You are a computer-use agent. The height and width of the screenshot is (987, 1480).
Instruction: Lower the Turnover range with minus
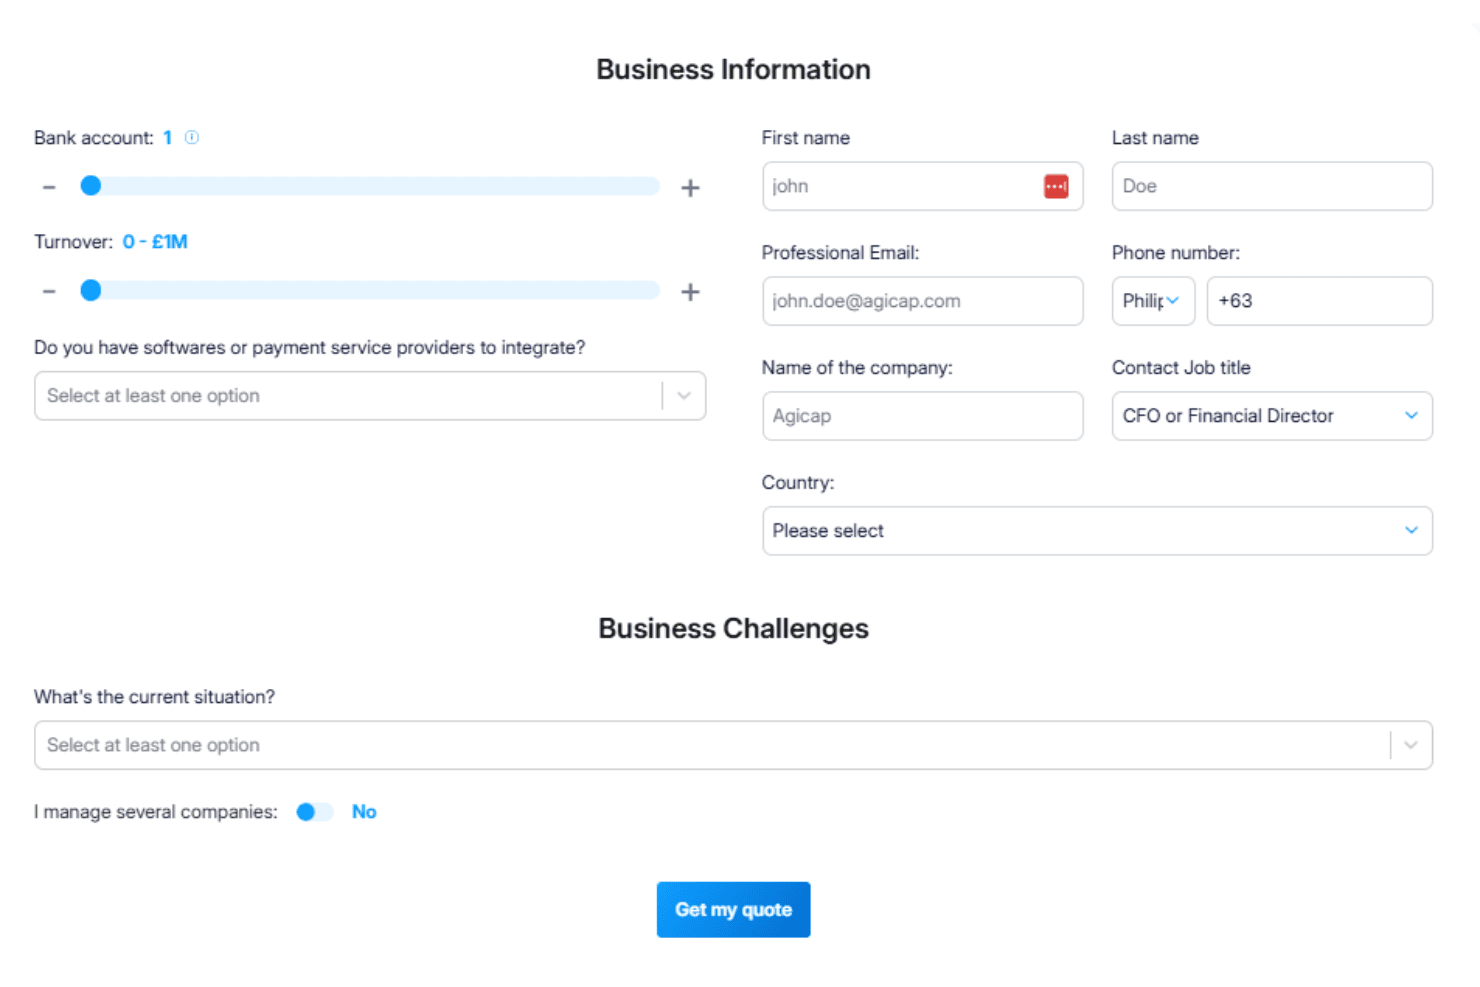[x=49, y=291]
